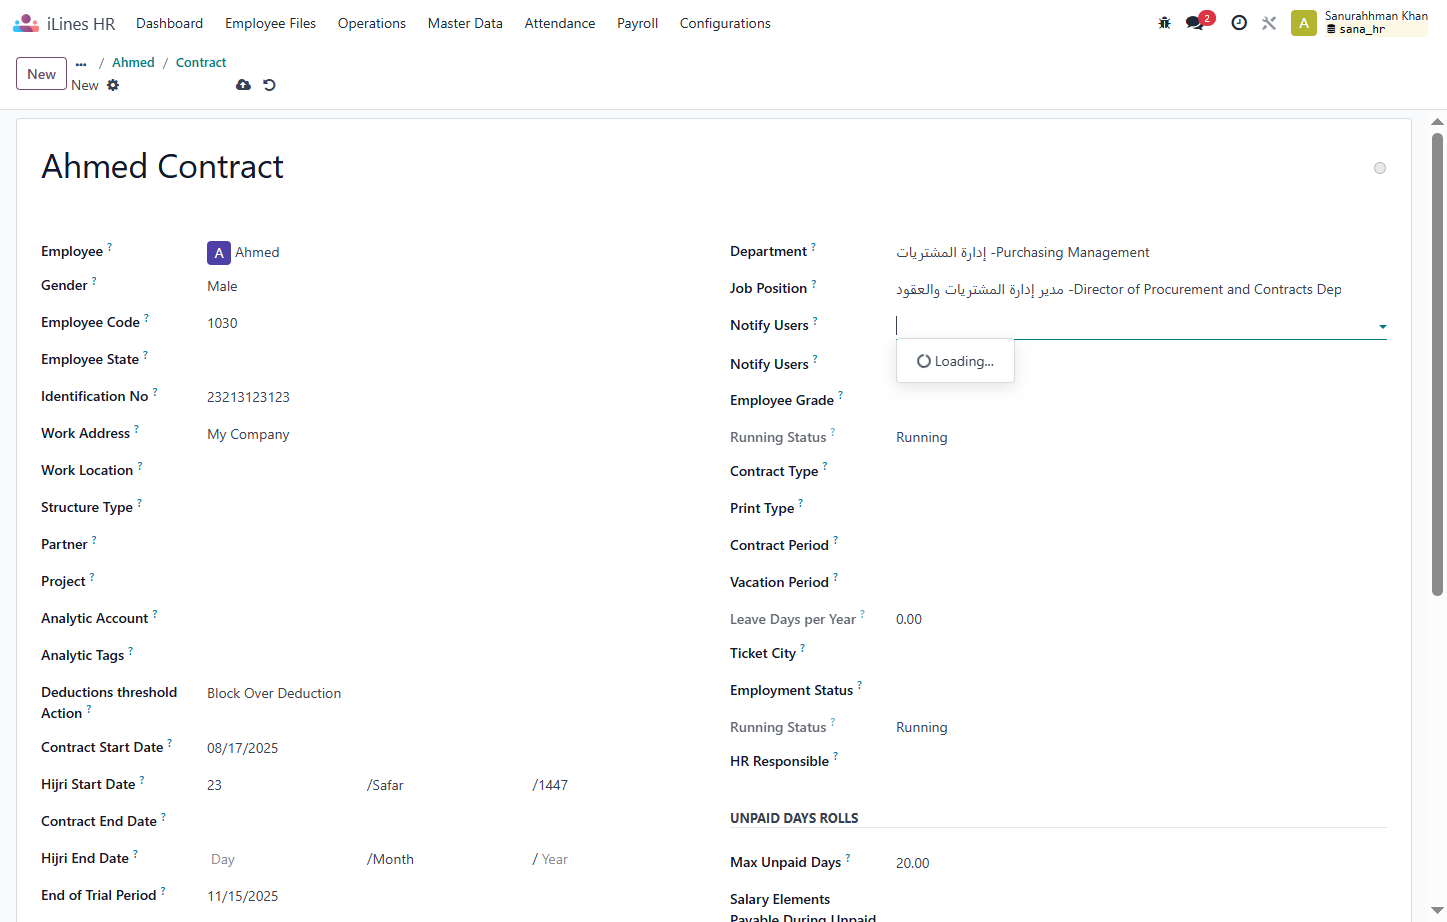Expand the breadcrumb ellipsis menu

pos(81,63)
